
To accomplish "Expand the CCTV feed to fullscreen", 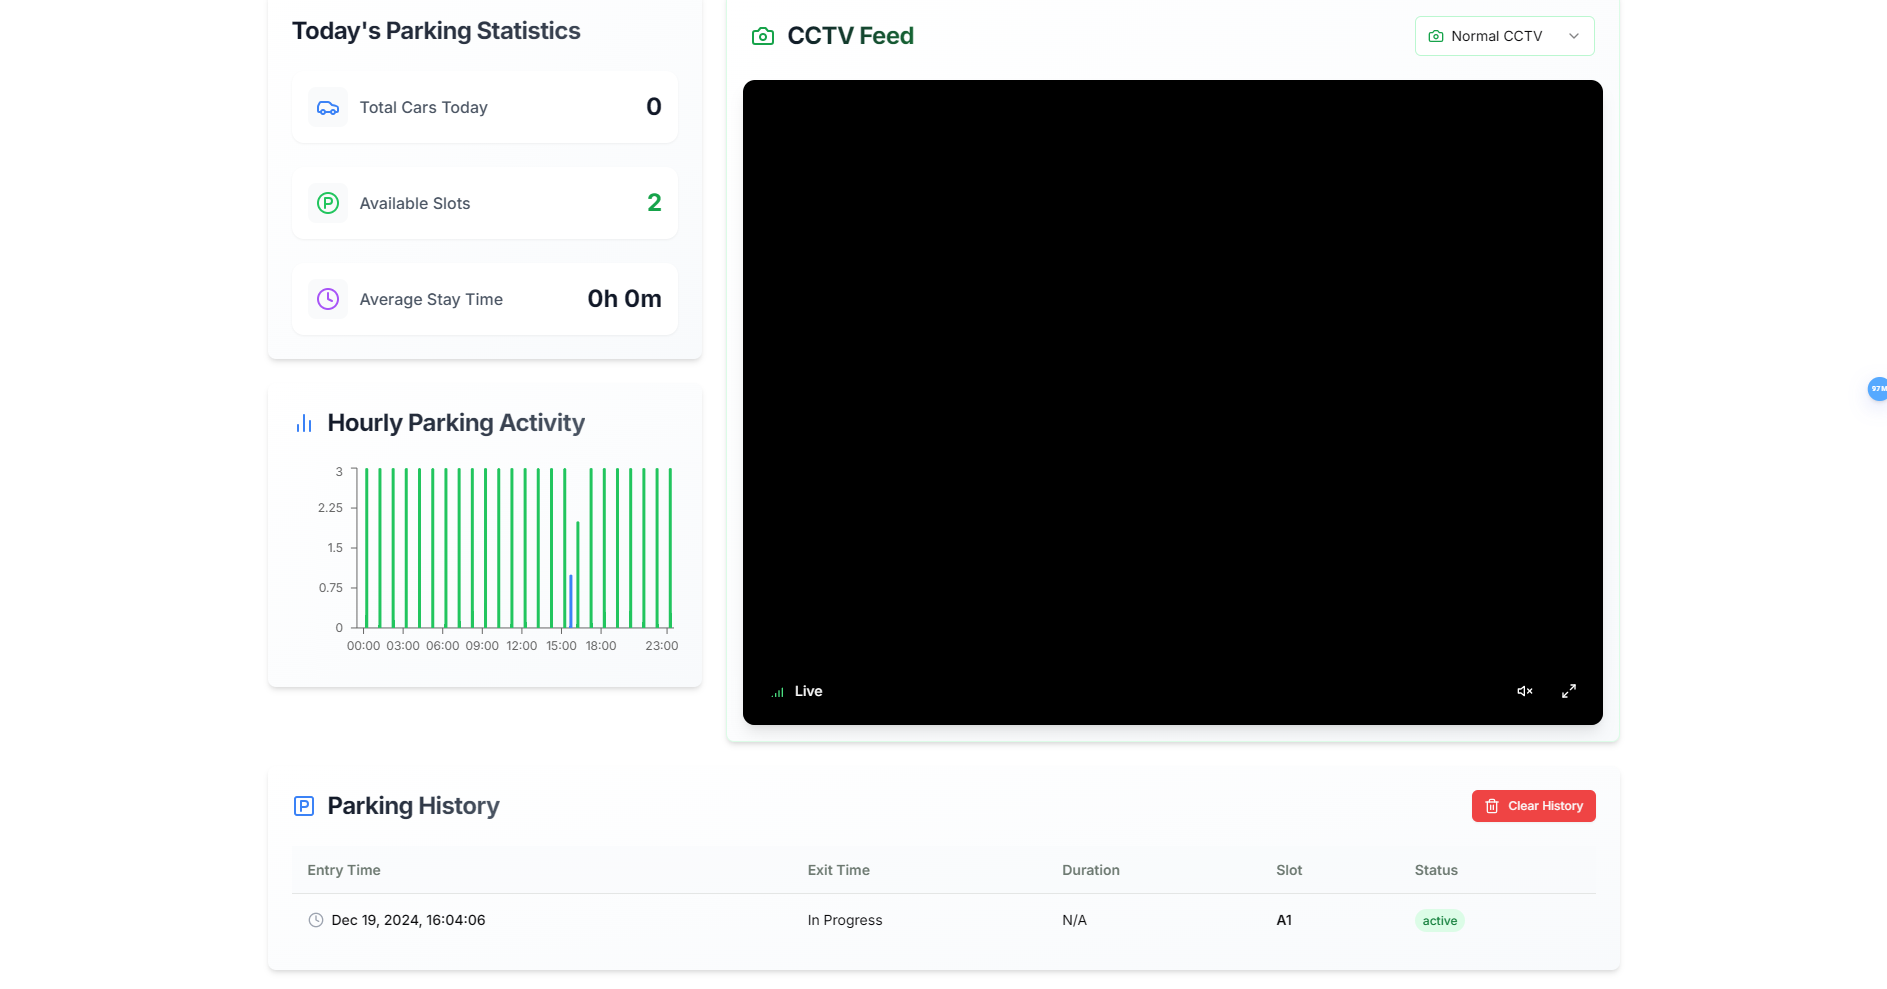I will (x=1568, y=691).
